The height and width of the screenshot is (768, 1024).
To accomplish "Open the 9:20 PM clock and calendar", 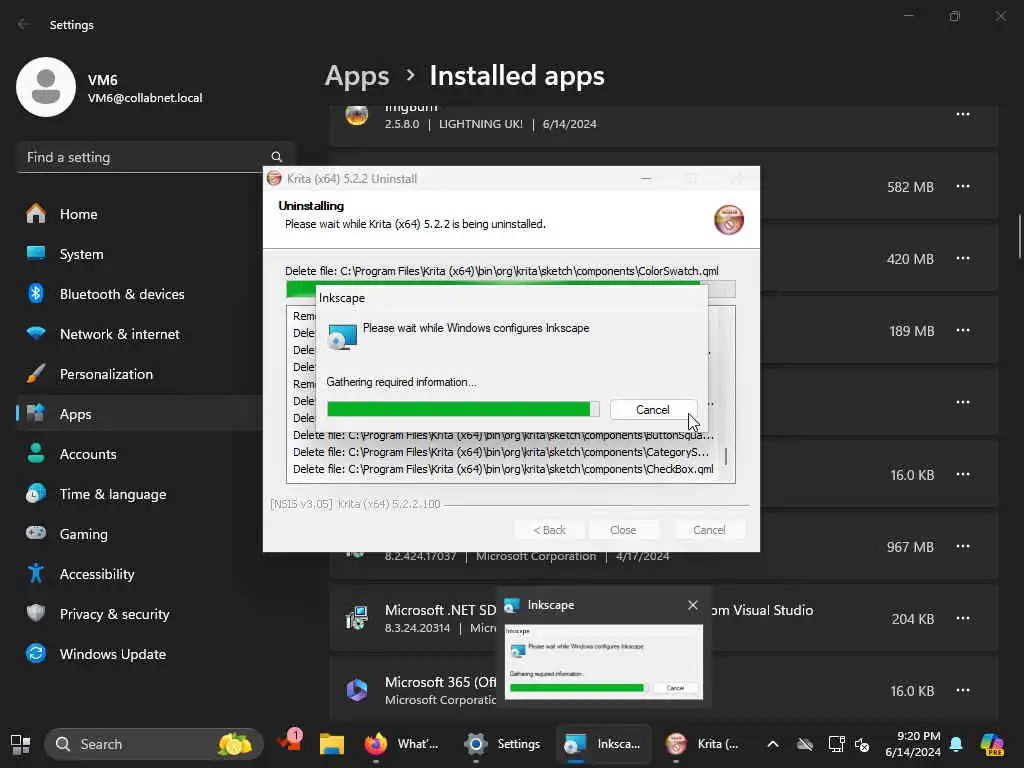I will 913,744.
